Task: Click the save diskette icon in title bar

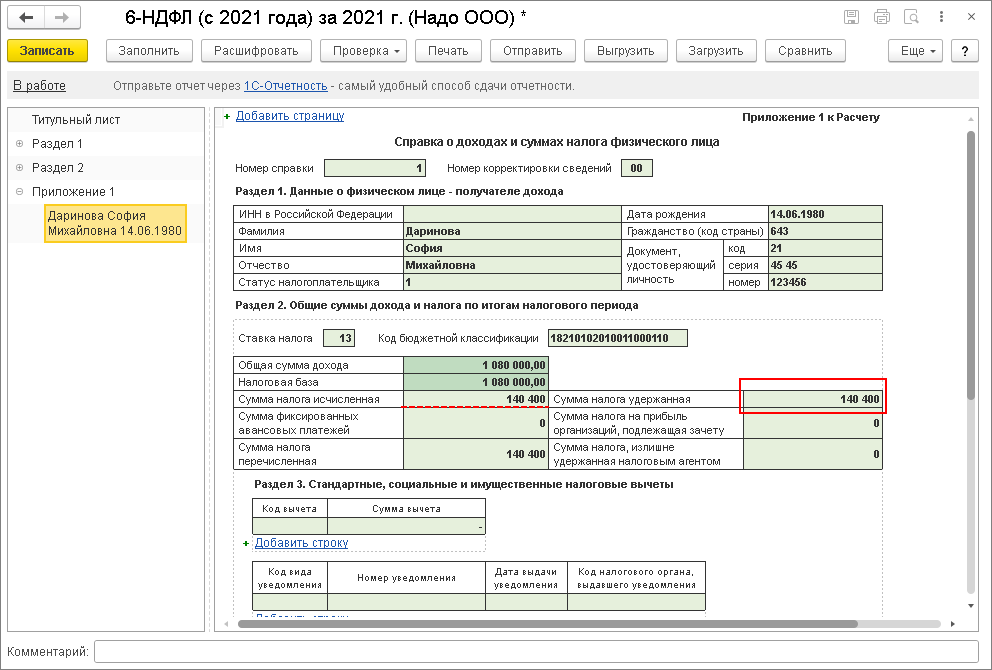Action: (851, 17)
